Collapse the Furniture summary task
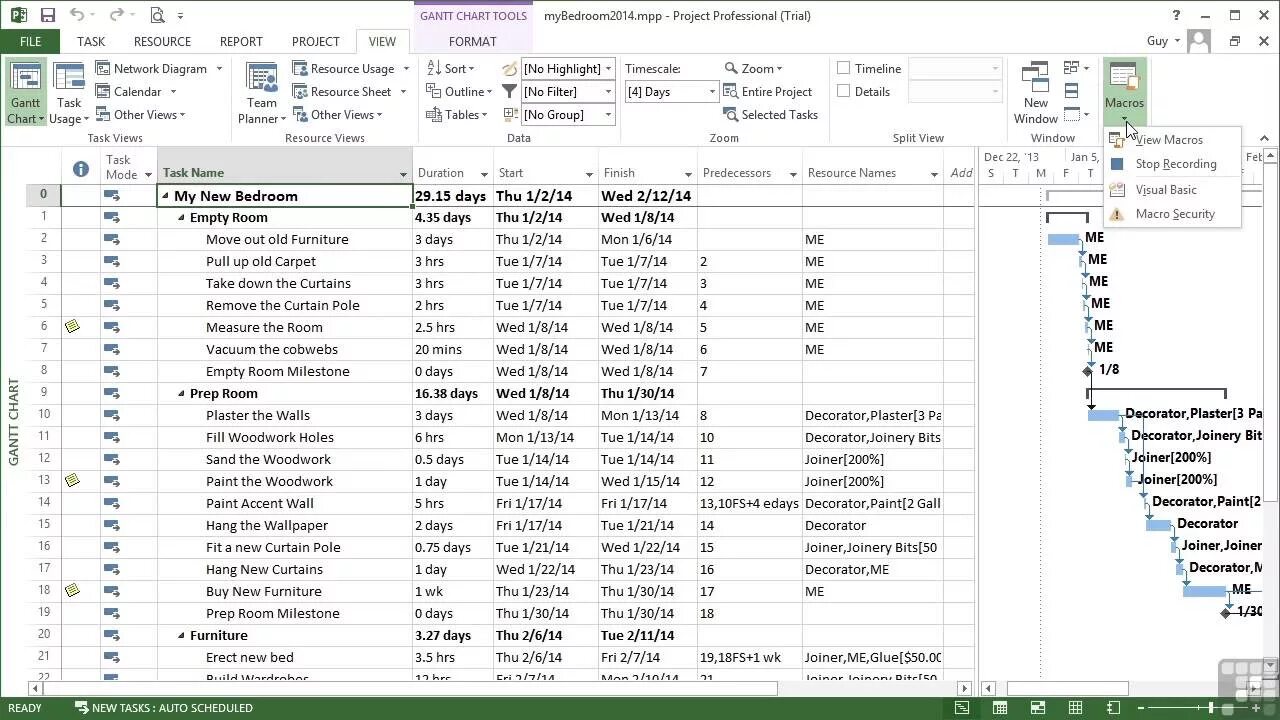This screenshot has height=720, width=1280. tap(181, 635)
